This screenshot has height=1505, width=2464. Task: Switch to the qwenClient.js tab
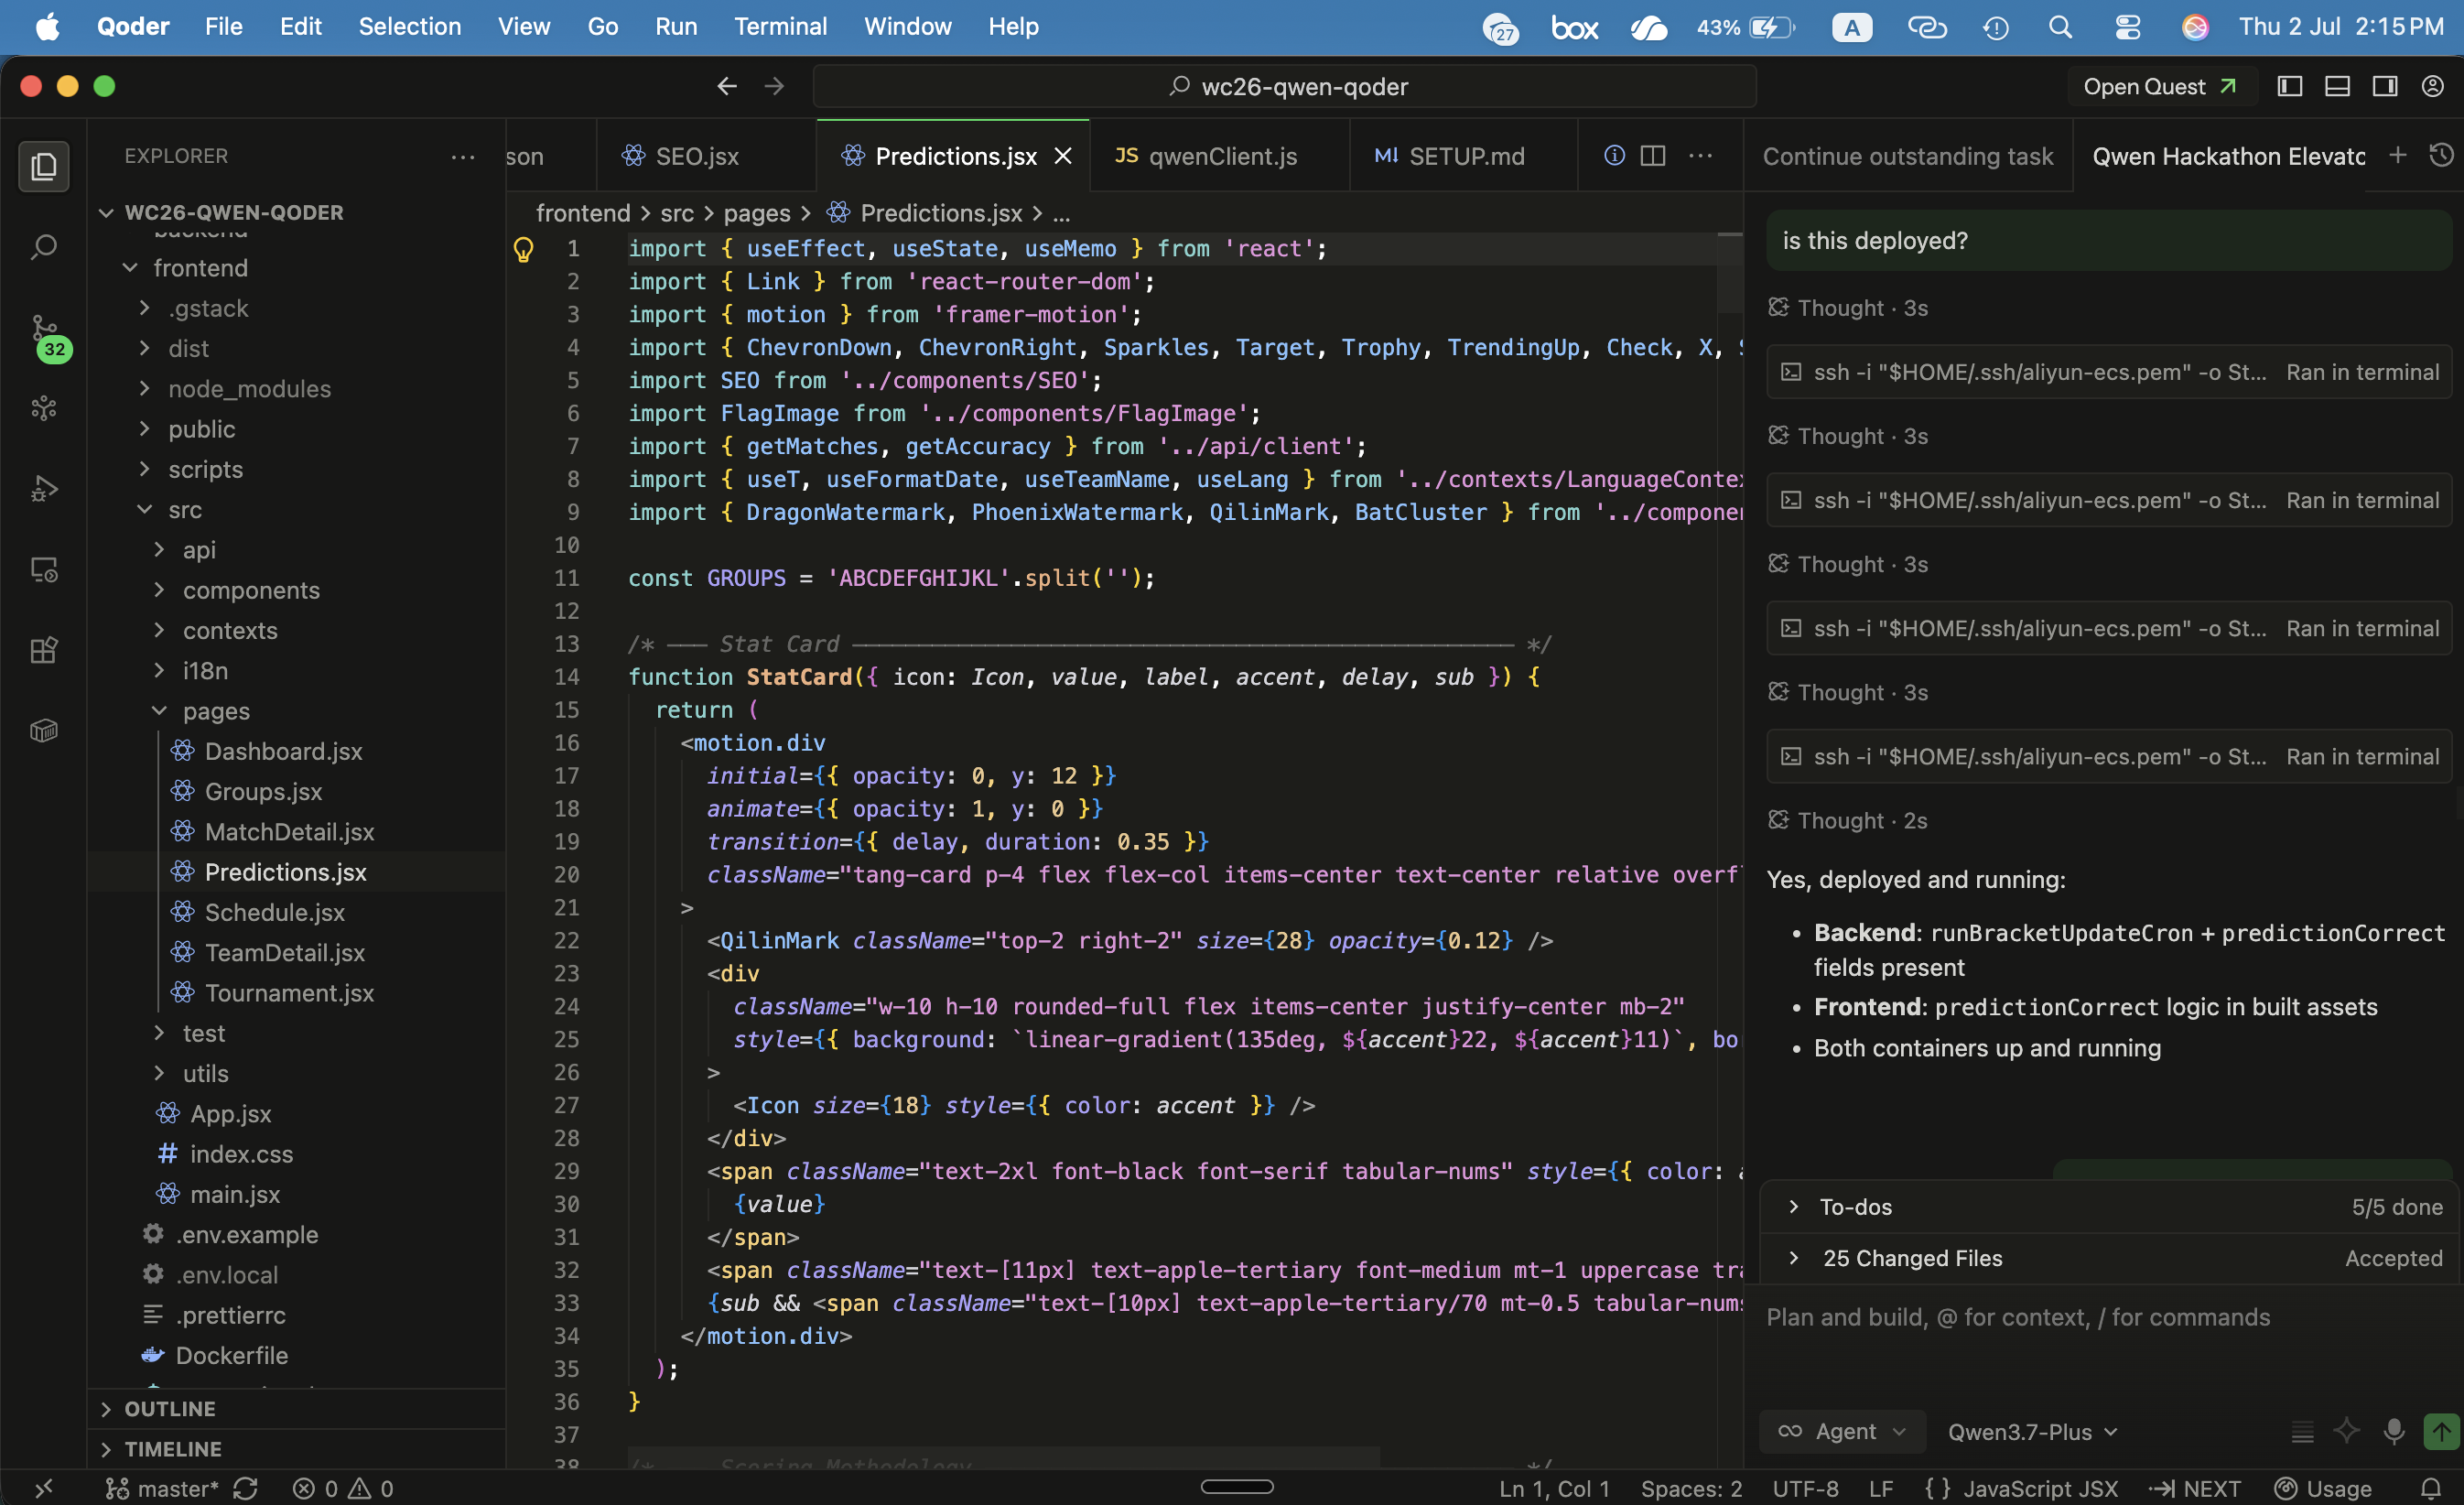click(1221, 156)
